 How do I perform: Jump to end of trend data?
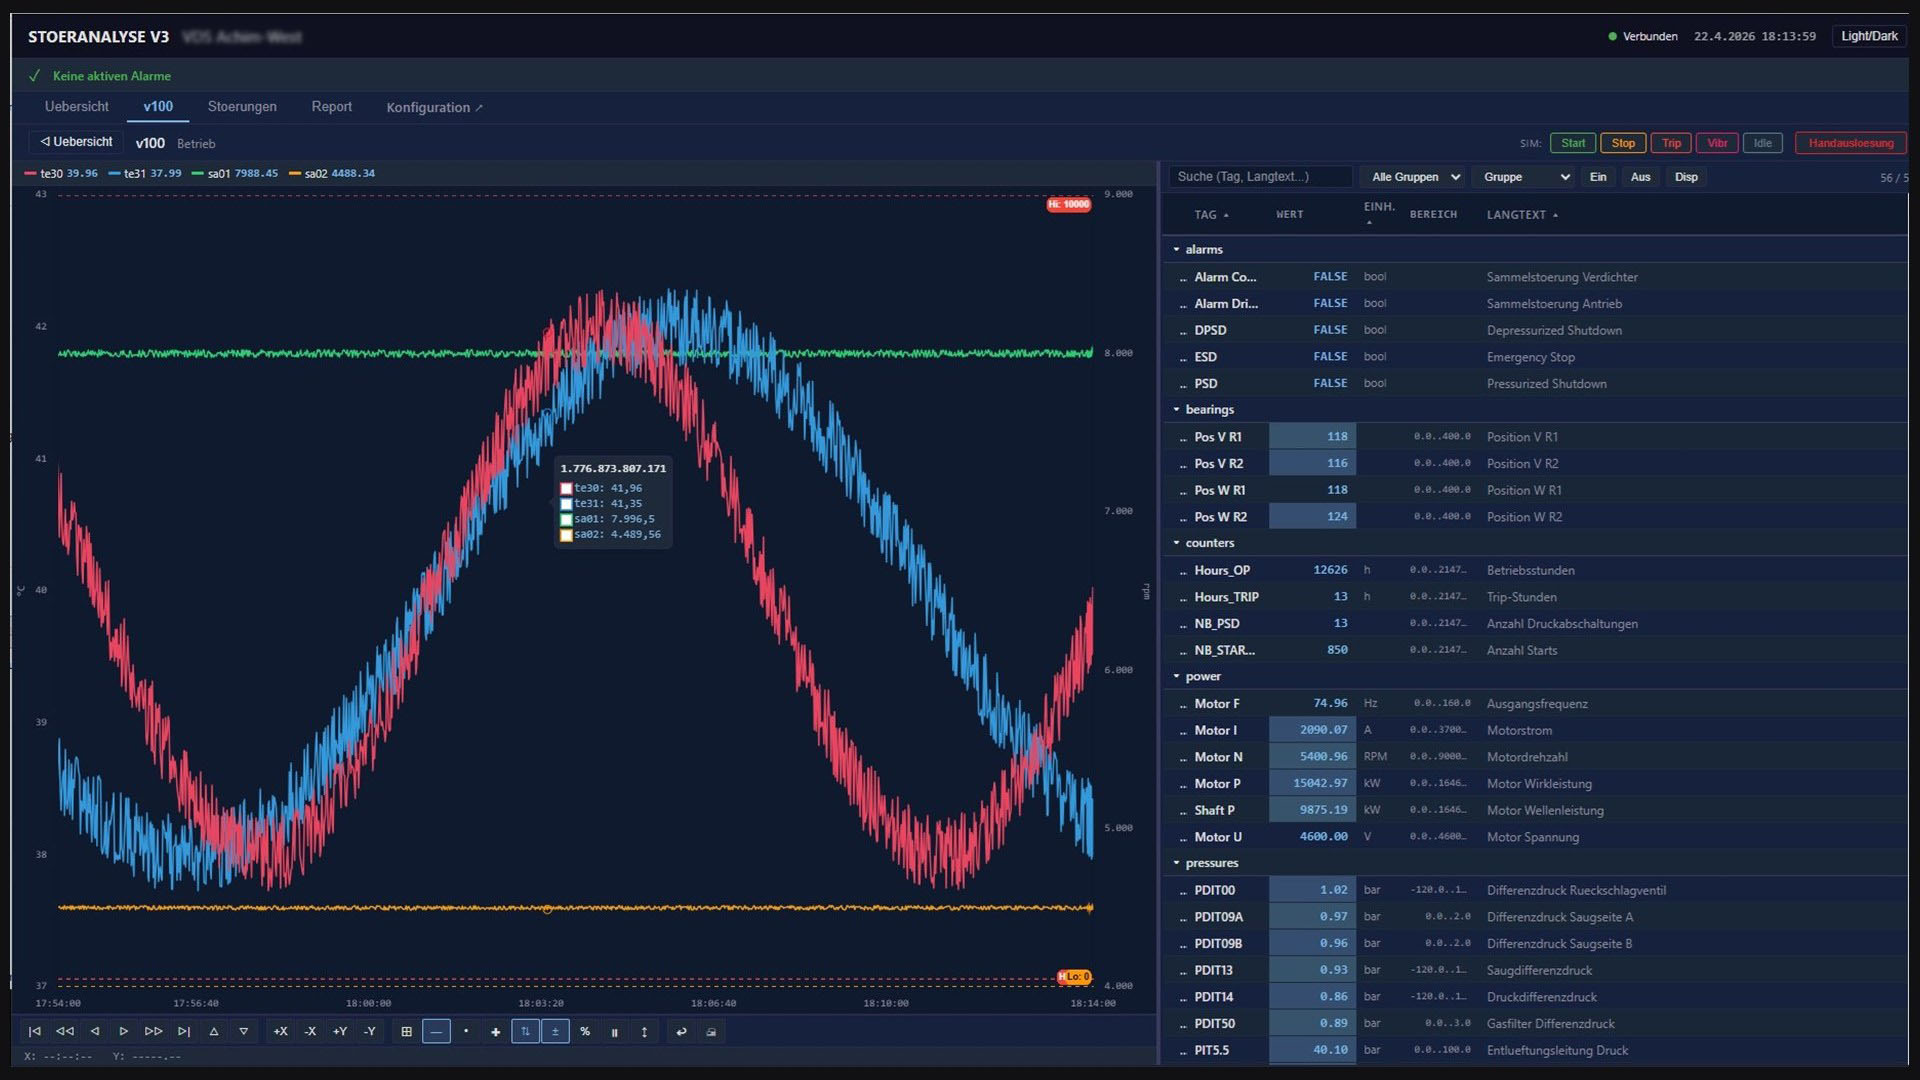tap(184, 1031)
